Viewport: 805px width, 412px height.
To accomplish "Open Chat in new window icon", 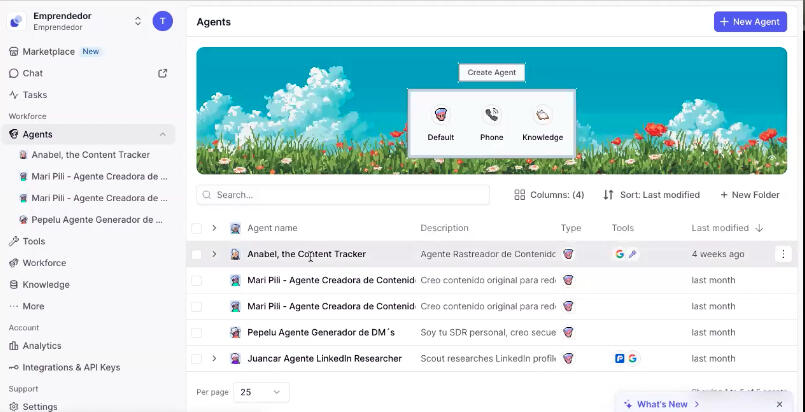I will click(163, 73).
